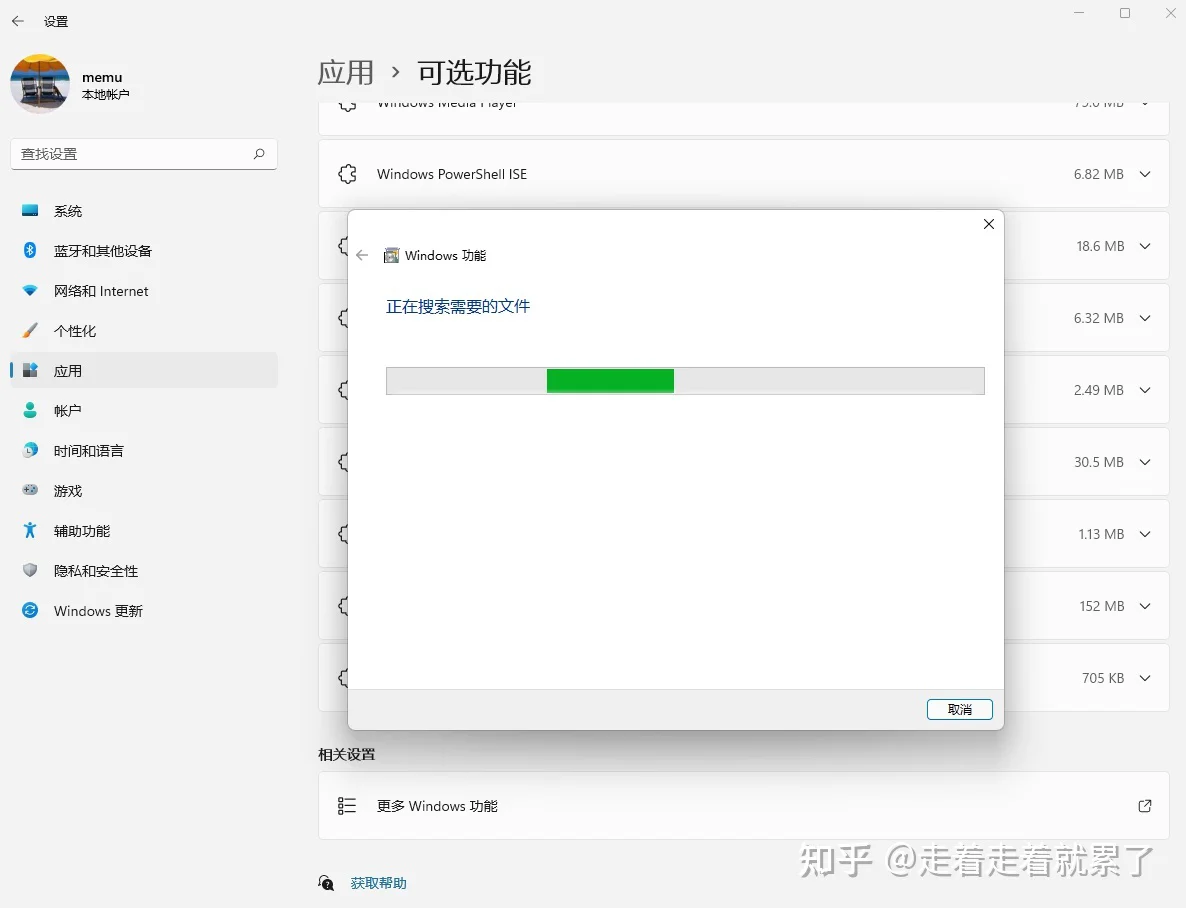Screen dimensions: 1186x908
Task: Minimize the Settings window
Action: point(1079,13)
